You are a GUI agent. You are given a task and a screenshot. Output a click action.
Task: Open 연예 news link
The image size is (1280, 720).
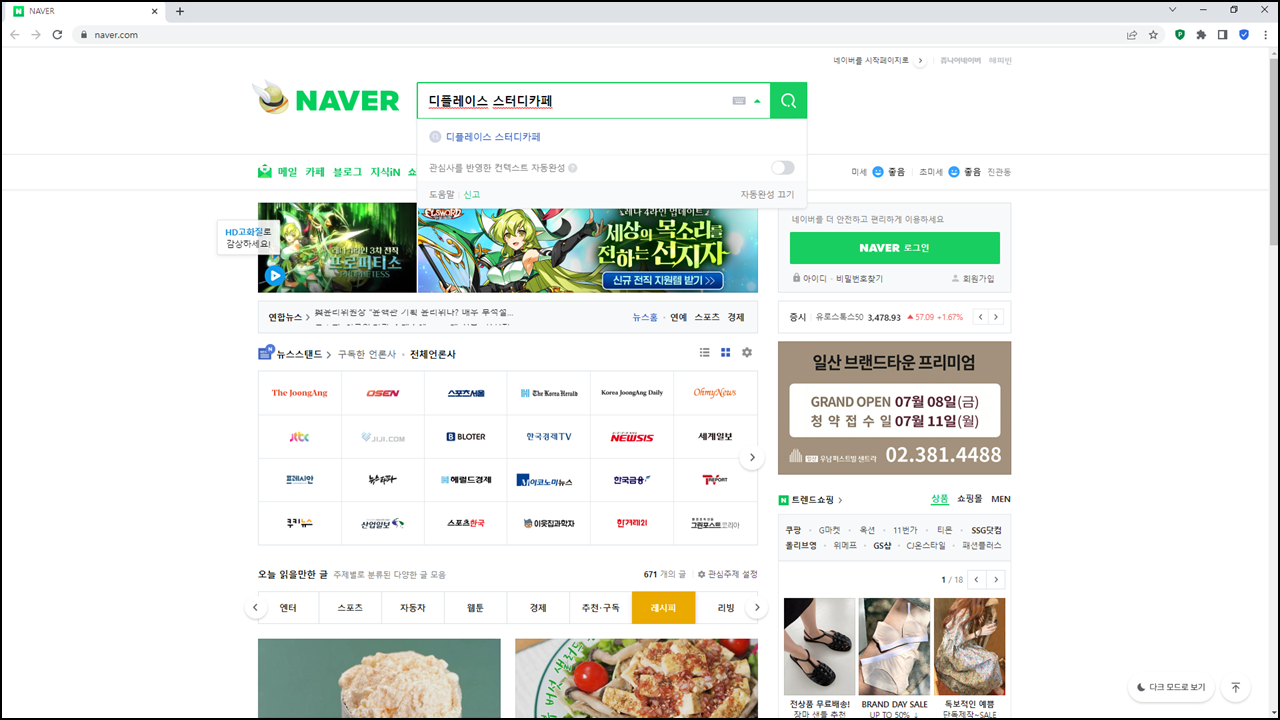(679, 317)
